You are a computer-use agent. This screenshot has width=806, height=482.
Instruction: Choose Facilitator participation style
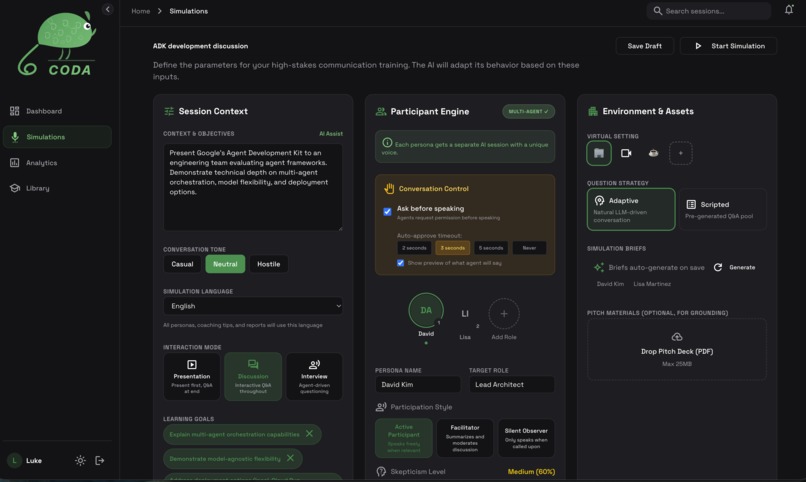465,438
